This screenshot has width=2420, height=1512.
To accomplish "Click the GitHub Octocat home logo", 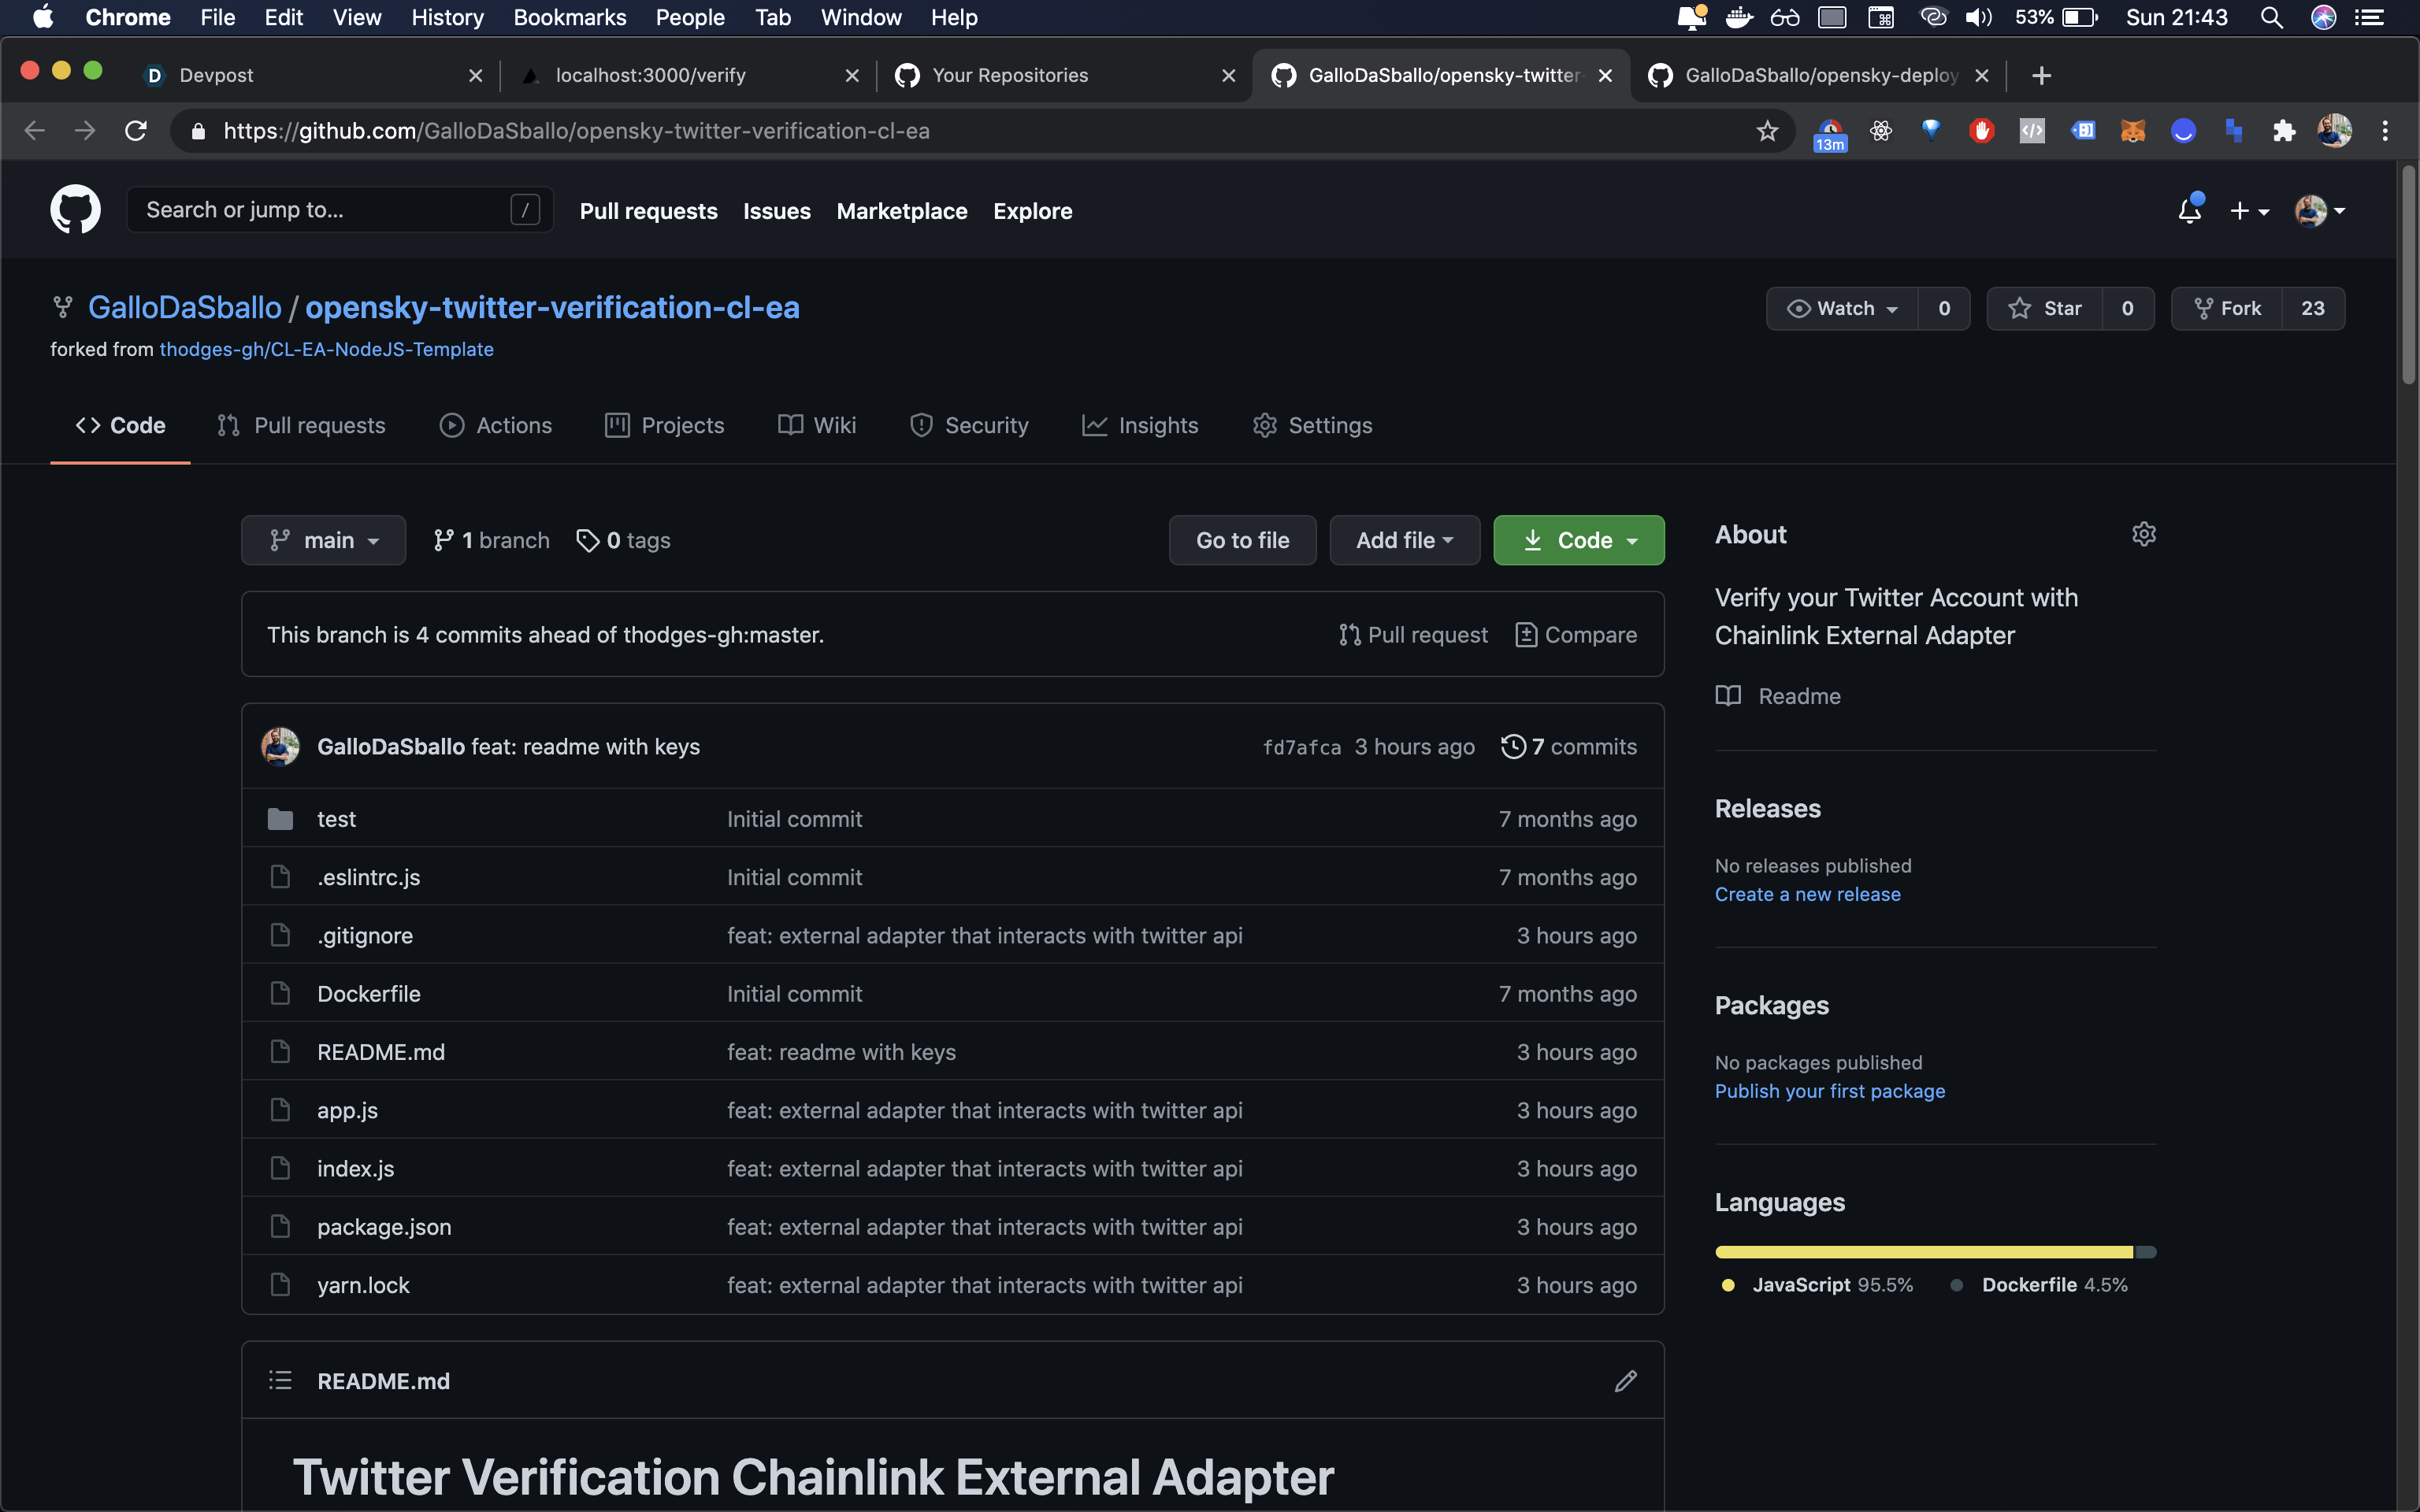I will [75, 210].
